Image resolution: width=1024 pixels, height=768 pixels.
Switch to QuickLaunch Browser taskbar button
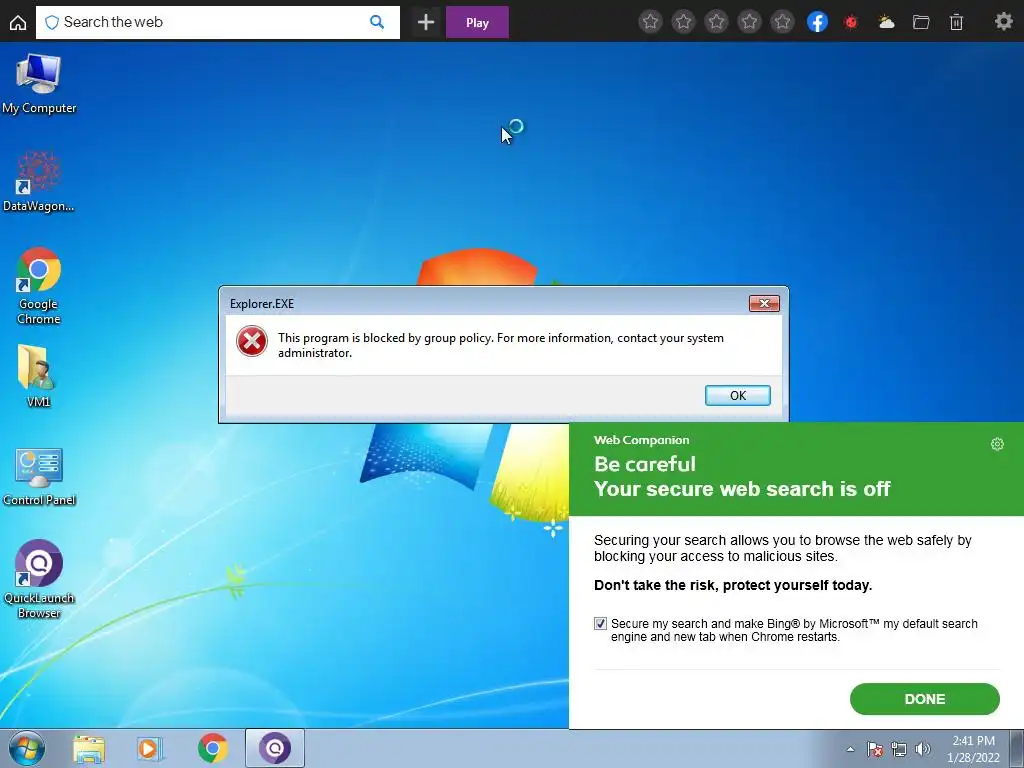(x=275, y=748)
